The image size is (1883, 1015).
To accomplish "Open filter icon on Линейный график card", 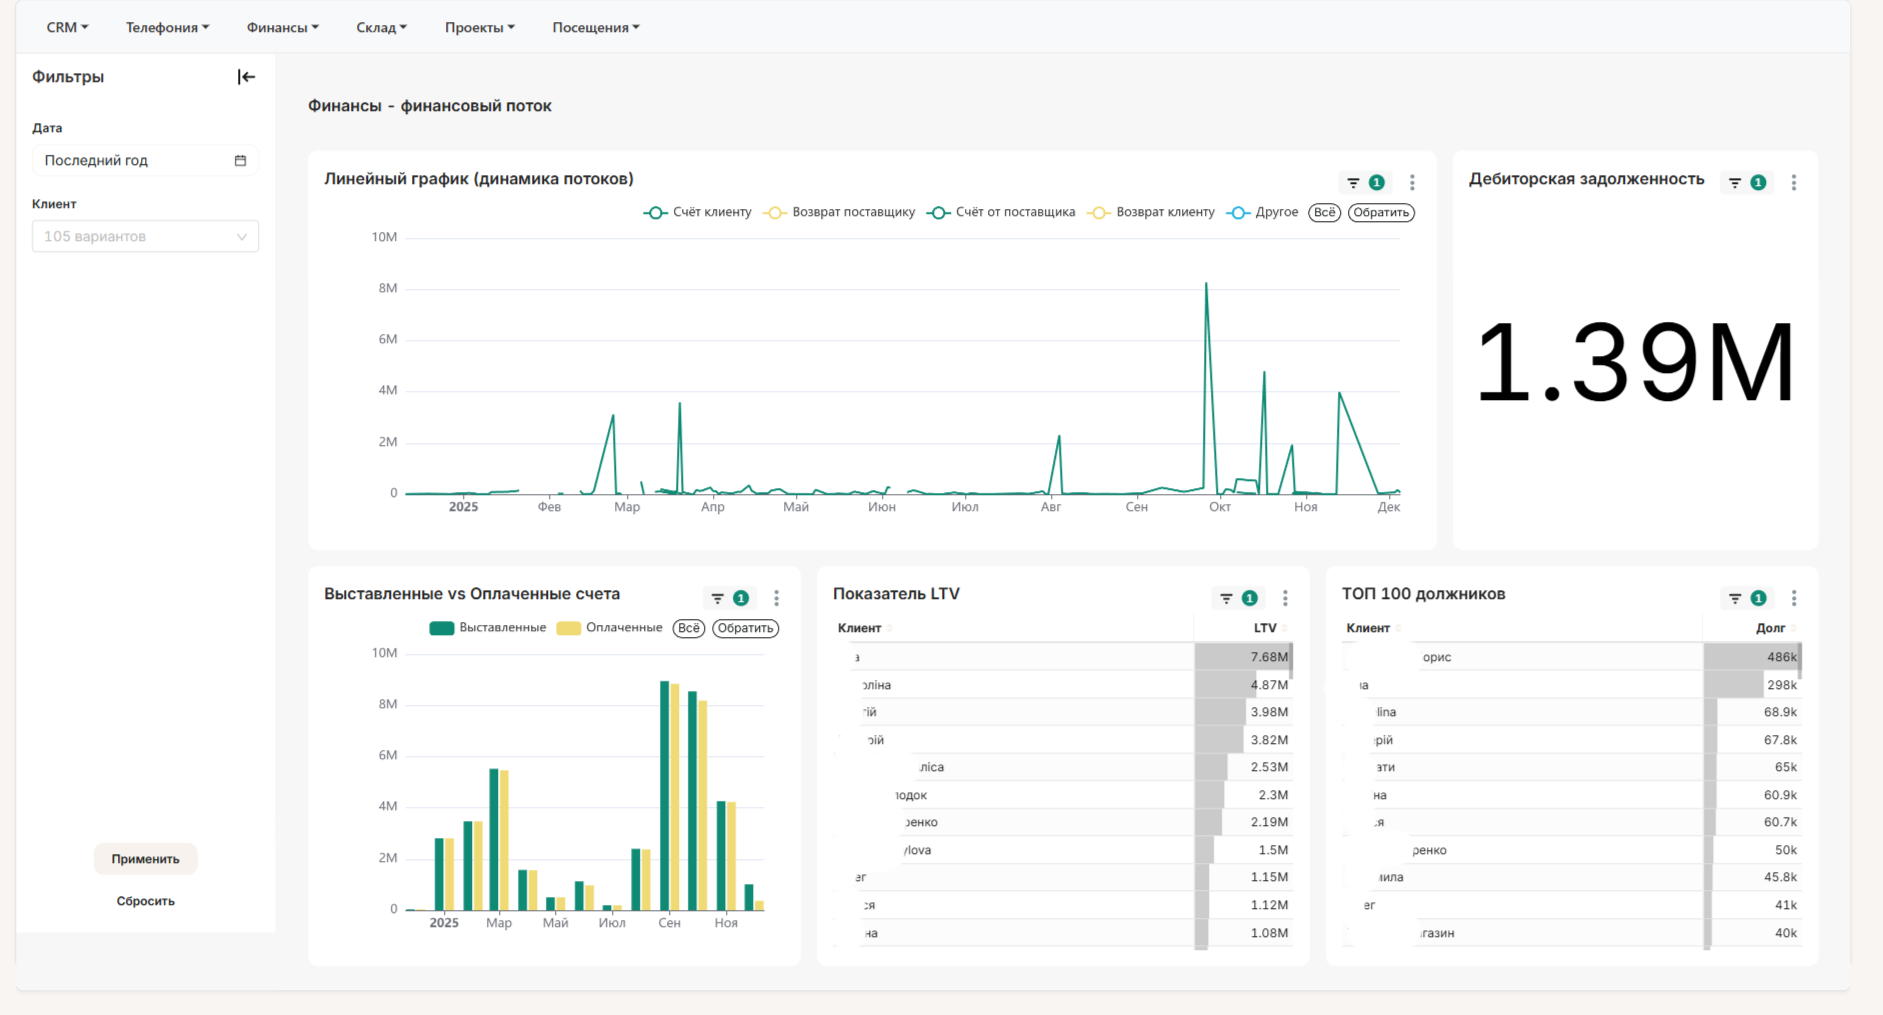I will point(1353,183).
